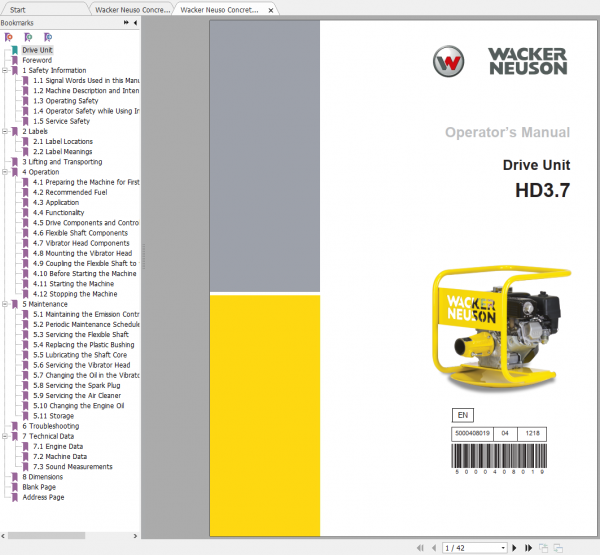Viewport: 600px width, 555px height.
Task: Collapse the 2 Labels tree node
Action: pyautogui.click(x=5, y=131)
